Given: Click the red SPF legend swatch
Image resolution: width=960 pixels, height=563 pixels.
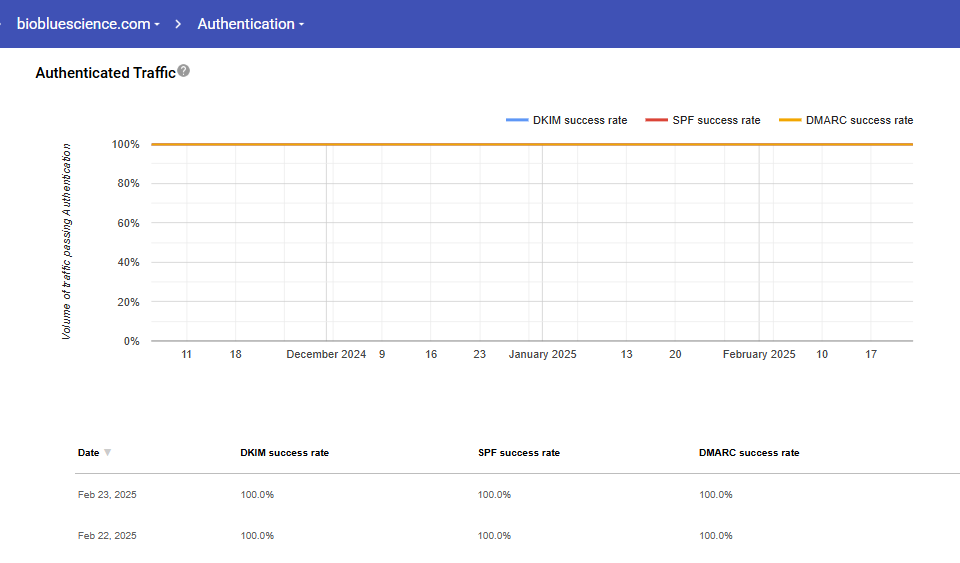Looking at the screenshot, I should click(x=656, y=120).
